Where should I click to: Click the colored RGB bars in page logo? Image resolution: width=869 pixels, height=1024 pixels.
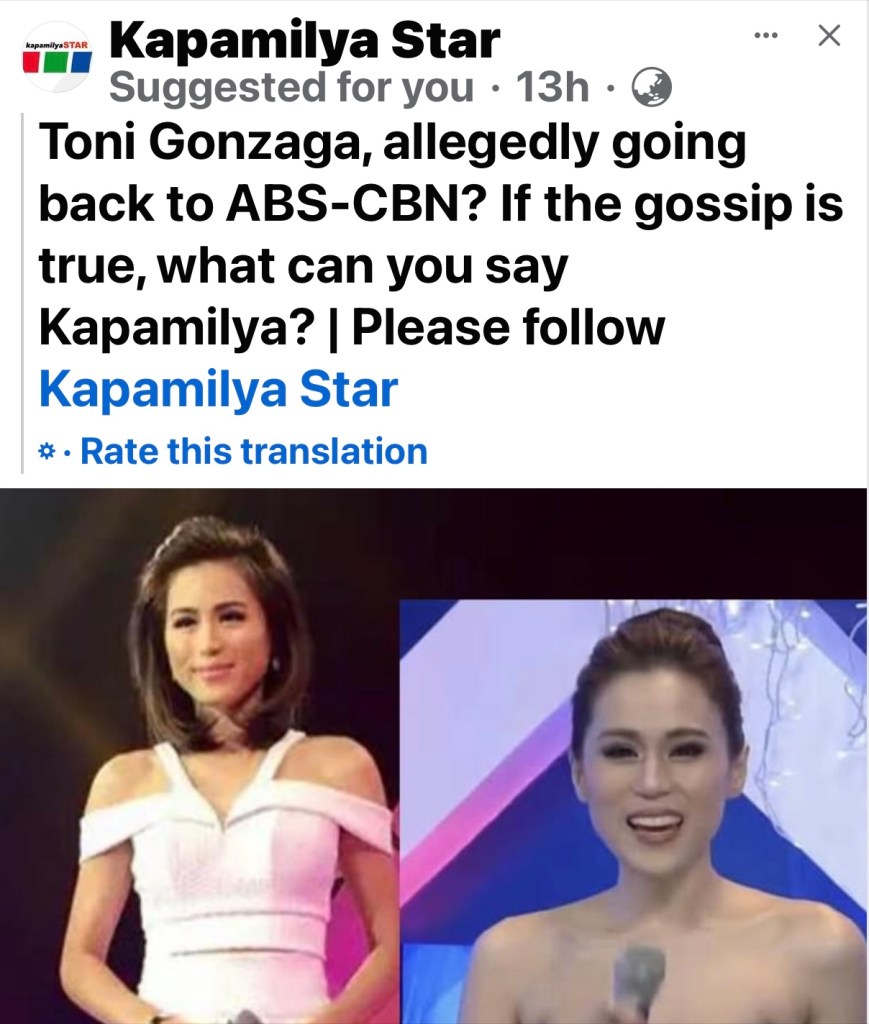pyautogui.click(x=57, y=63)
